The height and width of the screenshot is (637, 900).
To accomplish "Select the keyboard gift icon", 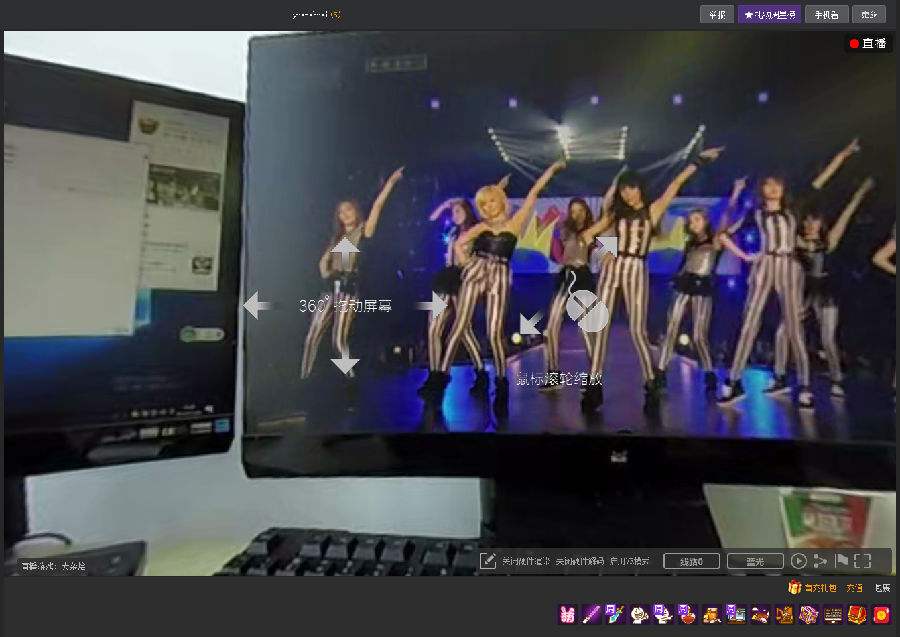I will 833,615.
